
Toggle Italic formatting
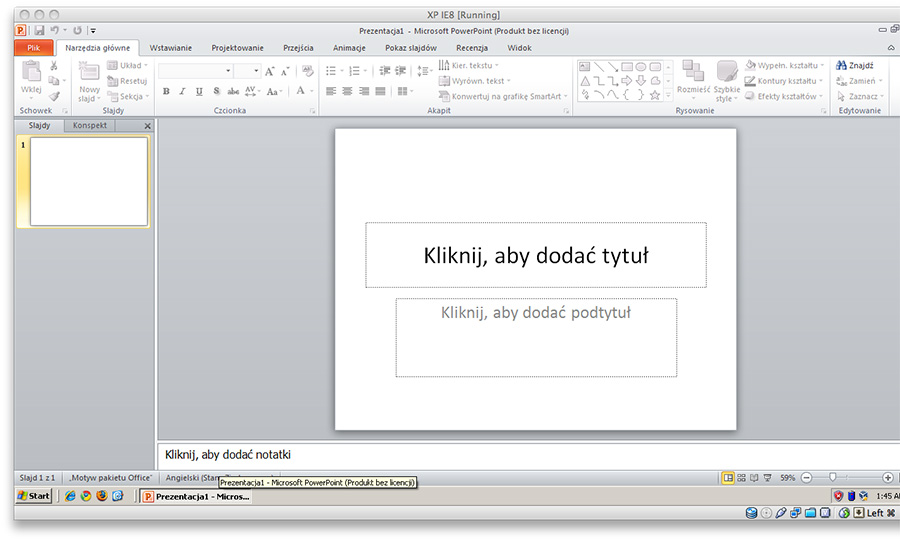click(182, 91)
